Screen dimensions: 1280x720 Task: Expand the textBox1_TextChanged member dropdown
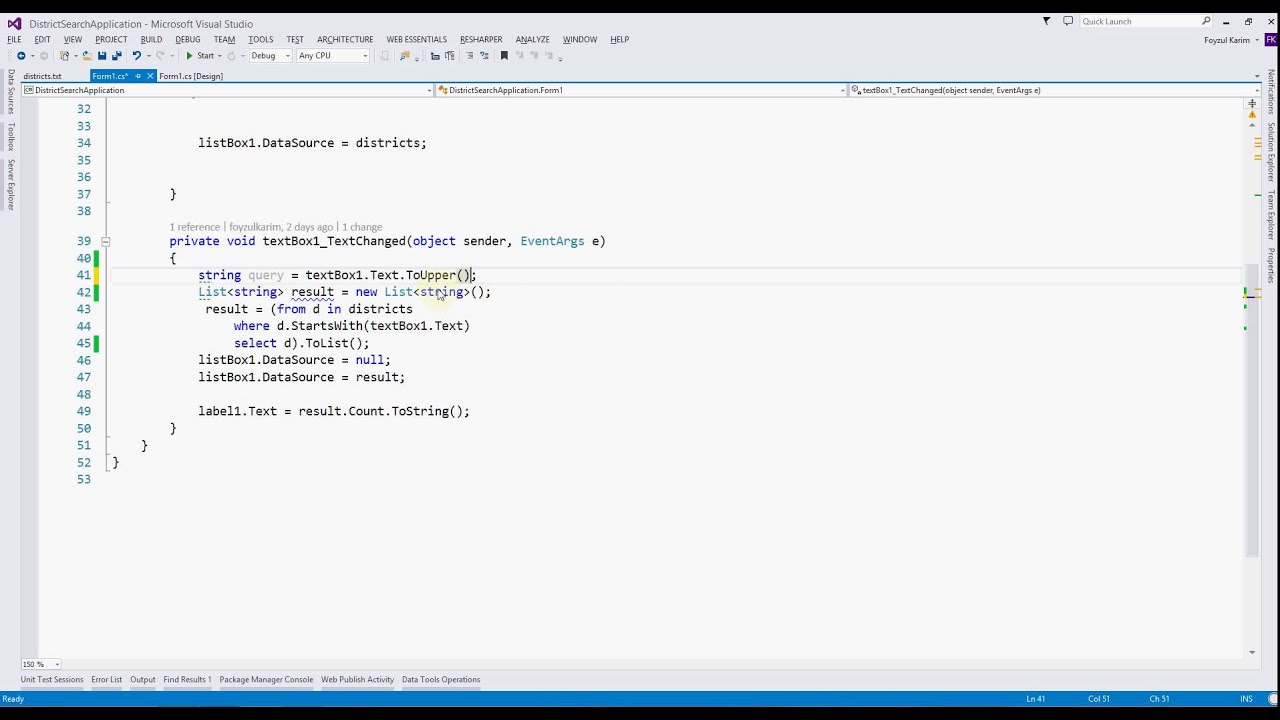click(1257, 90)
